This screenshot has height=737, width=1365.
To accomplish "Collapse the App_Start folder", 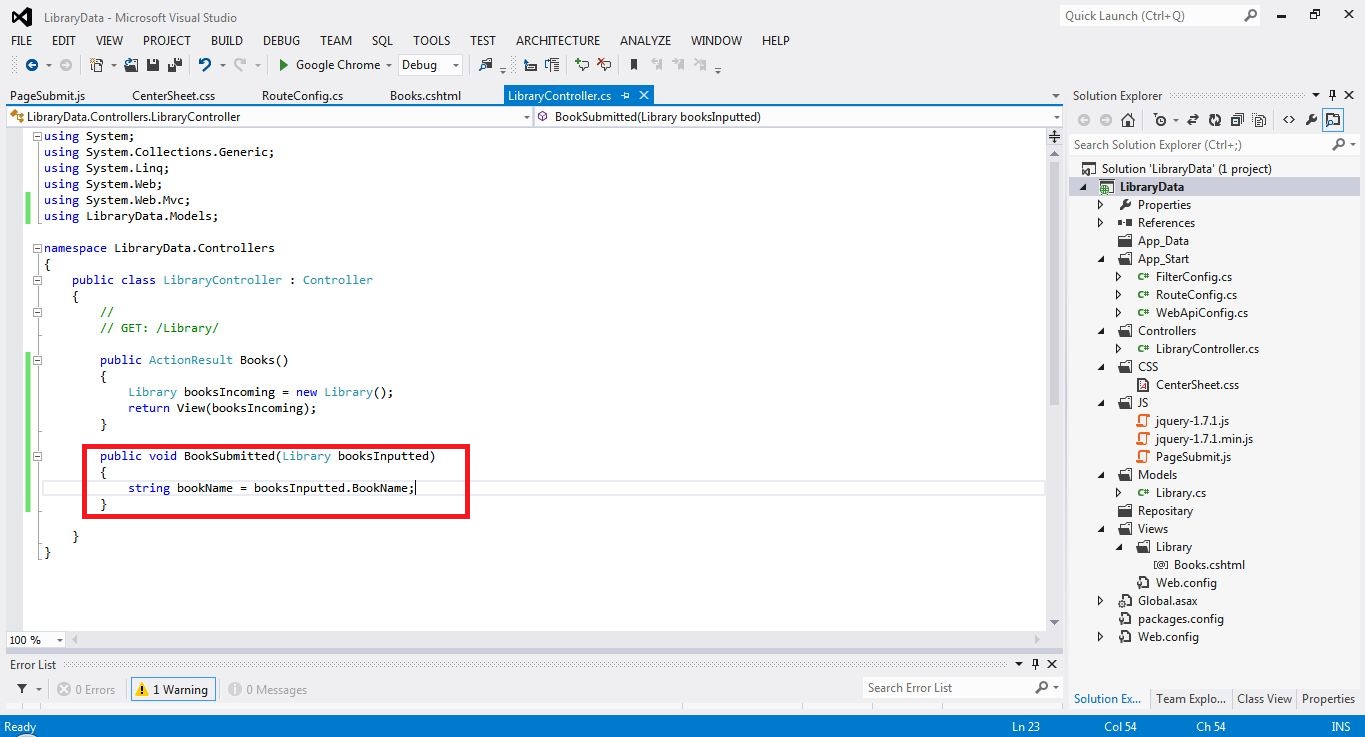I will tap(1101, 259).
